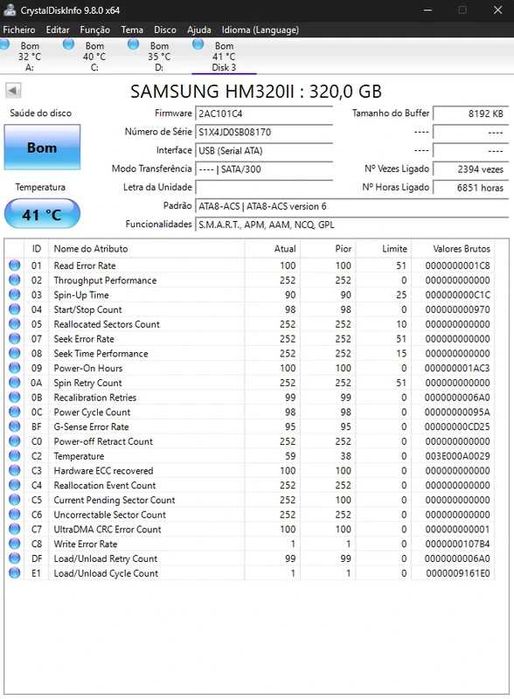
Task: Click the CrystalDiskInfo title bar app icon
Action: pyautogui.click(x=9, y=10)
